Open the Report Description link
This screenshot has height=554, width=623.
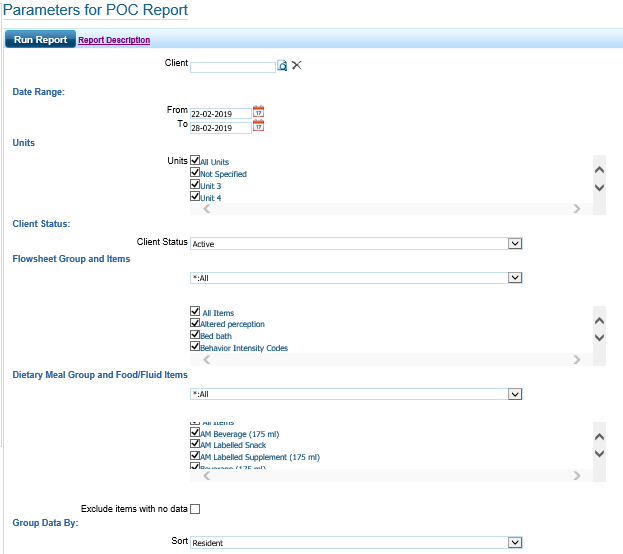click(114, 40)
